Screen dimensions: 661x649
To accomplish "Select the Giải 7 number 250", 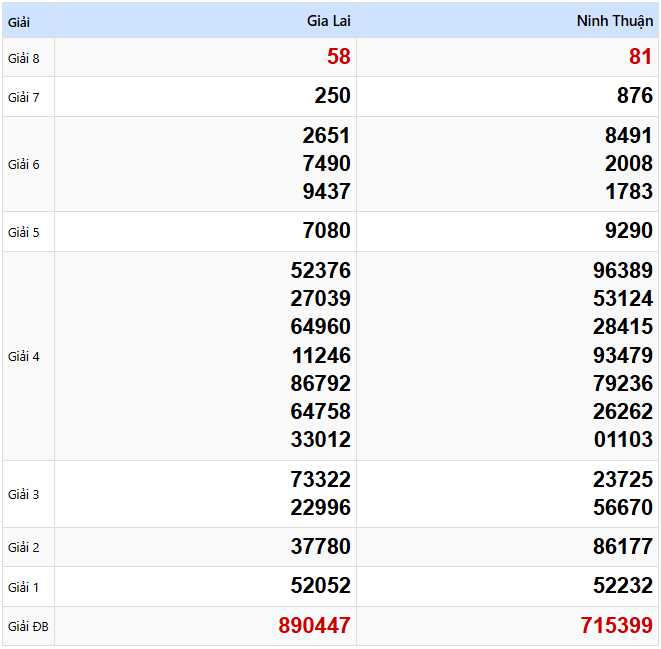I will click(332, 96).
